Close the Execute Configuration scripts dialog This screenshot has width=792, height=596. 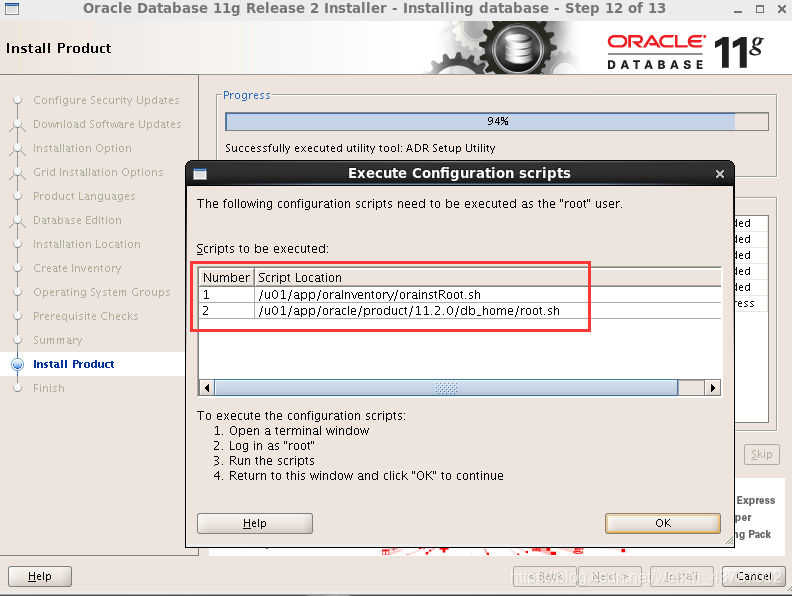(720, 174)
